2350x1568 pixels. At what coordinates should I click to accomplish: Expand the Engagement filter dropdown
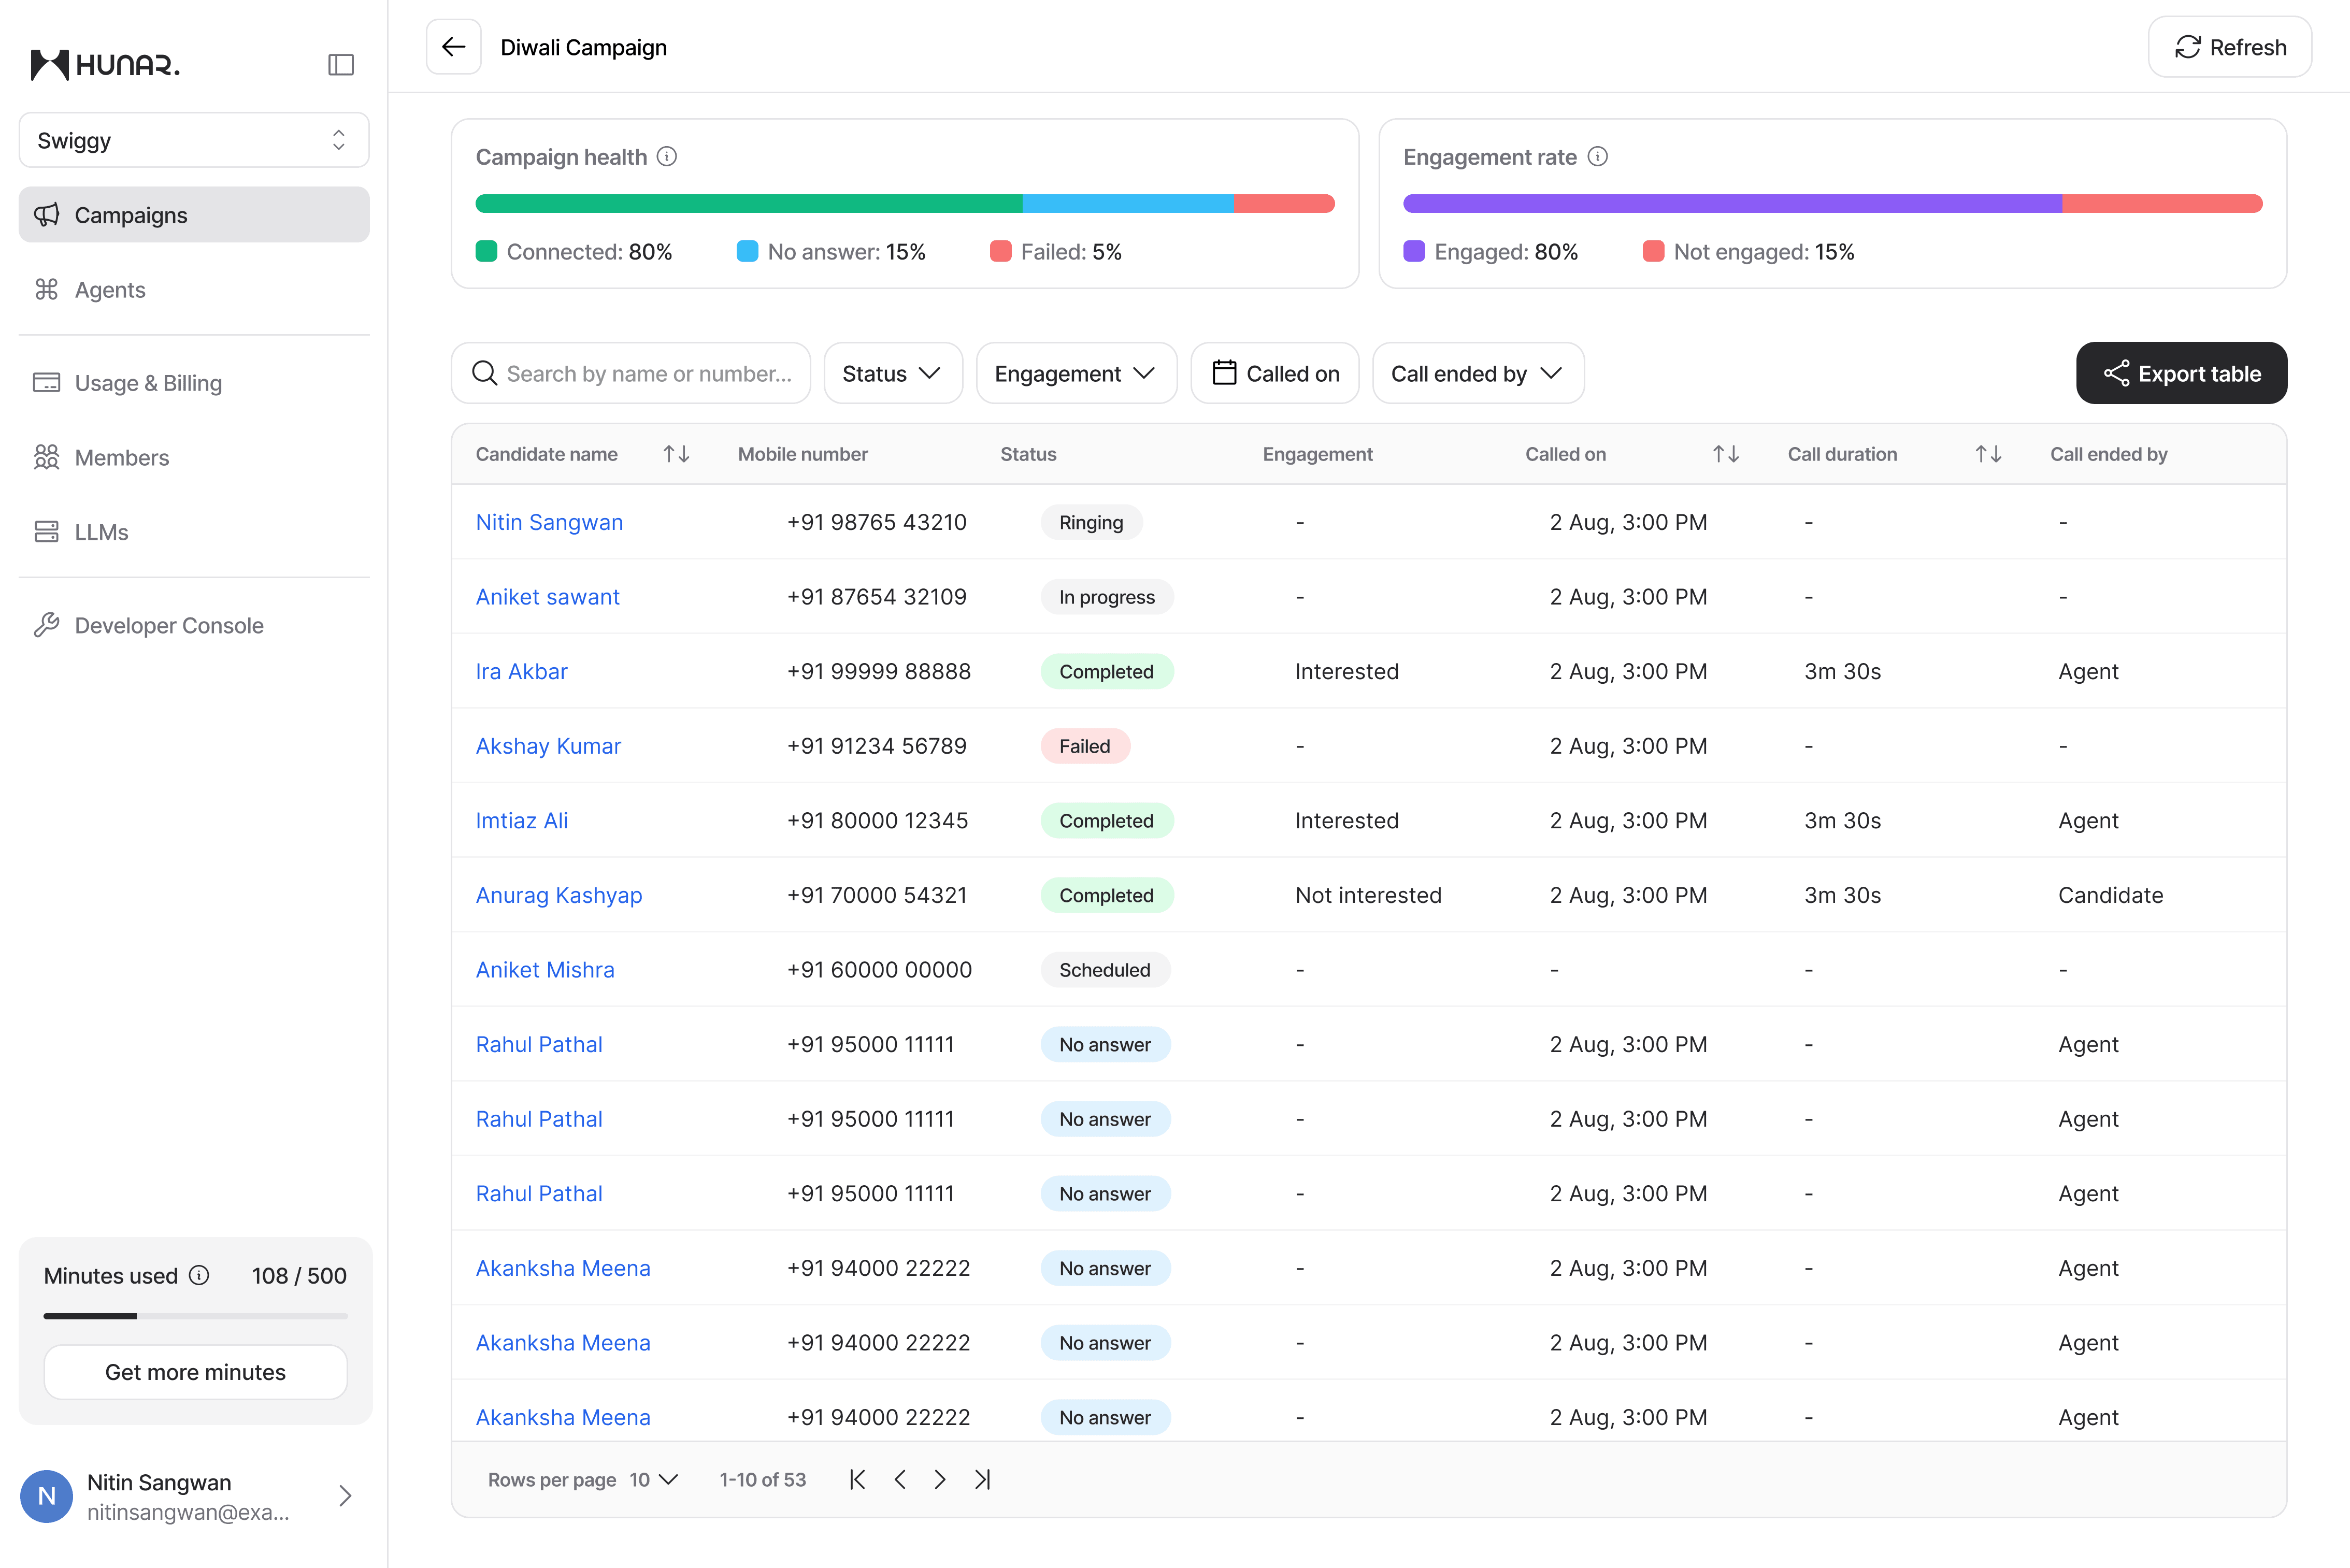[1076, 373]
